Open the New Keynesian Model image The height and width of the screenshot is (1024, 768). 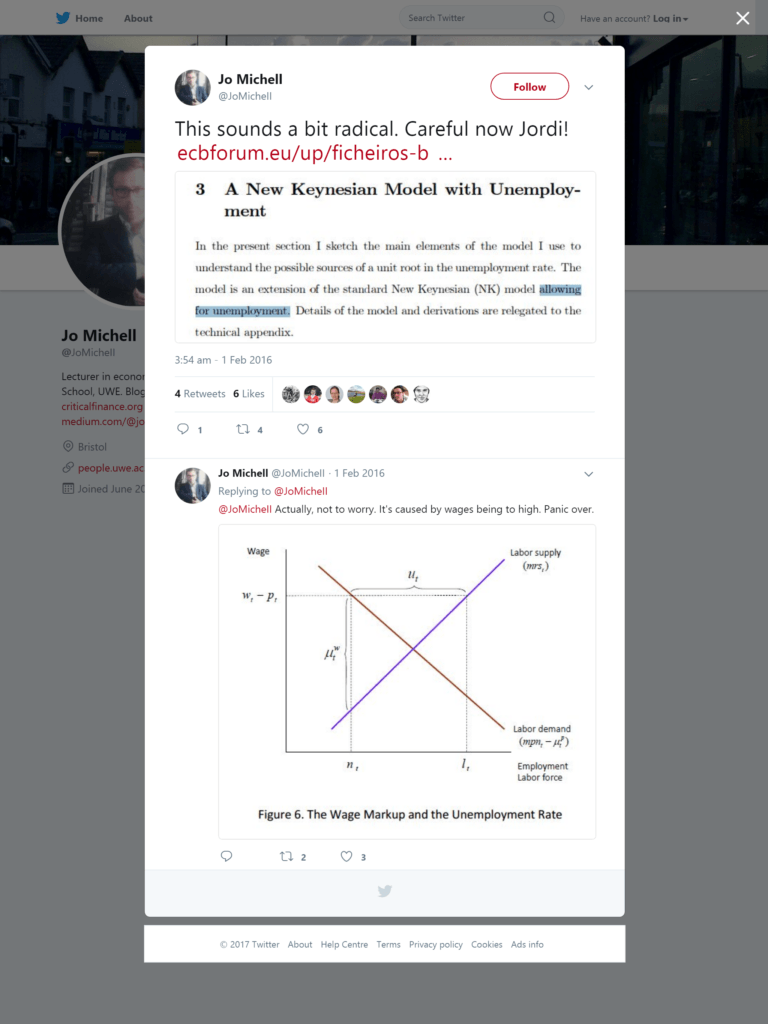[385, 257]
